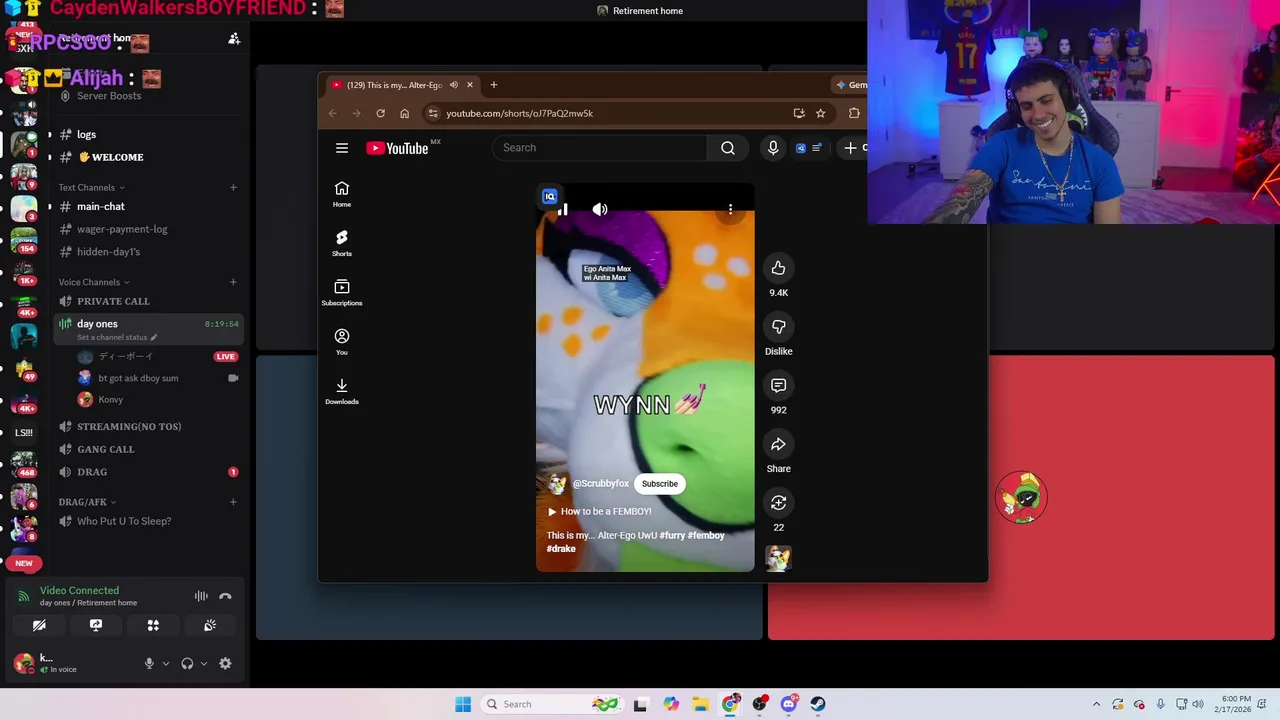The width and height of the screenshot is (1280, 720).
Task: Click the LIVE badge on streaming user
Action: point(226,356)
